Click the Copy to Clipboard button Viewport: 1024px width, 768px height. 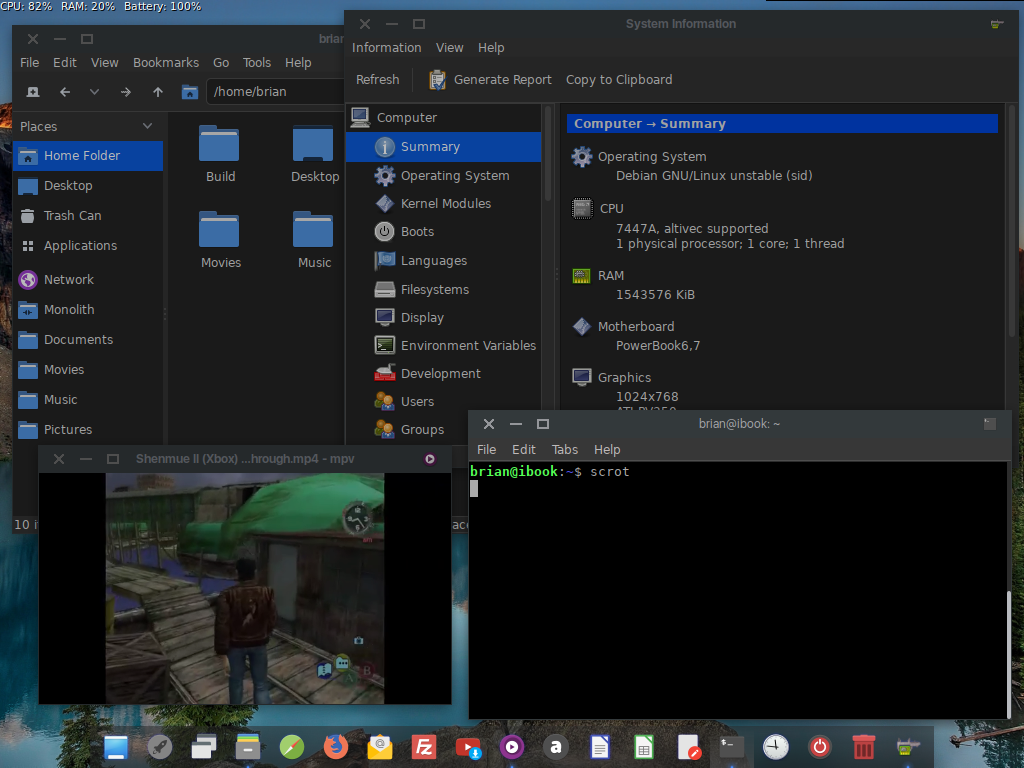619,80
